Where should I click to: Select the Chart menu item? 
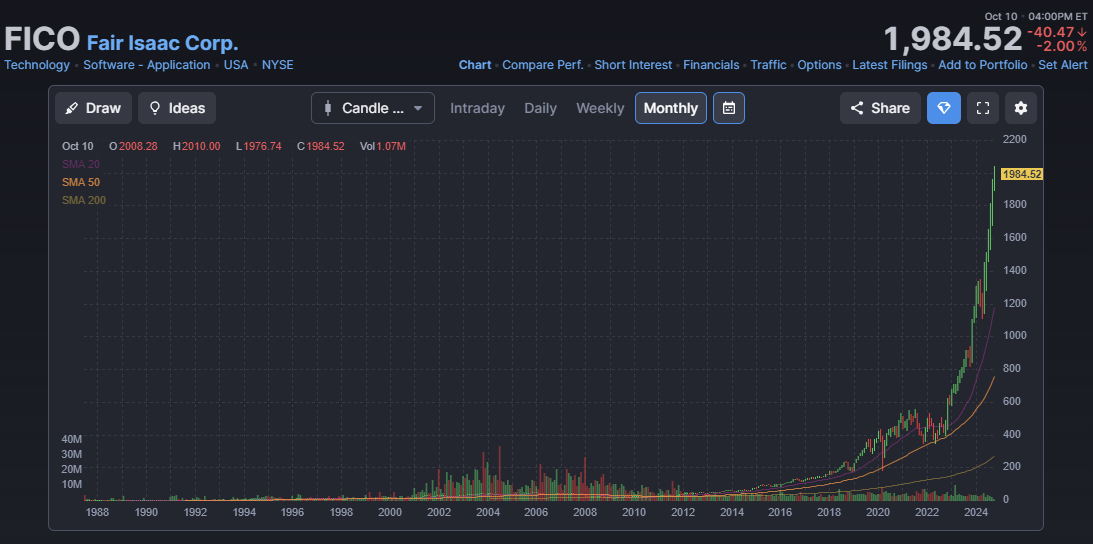[475, 65]
